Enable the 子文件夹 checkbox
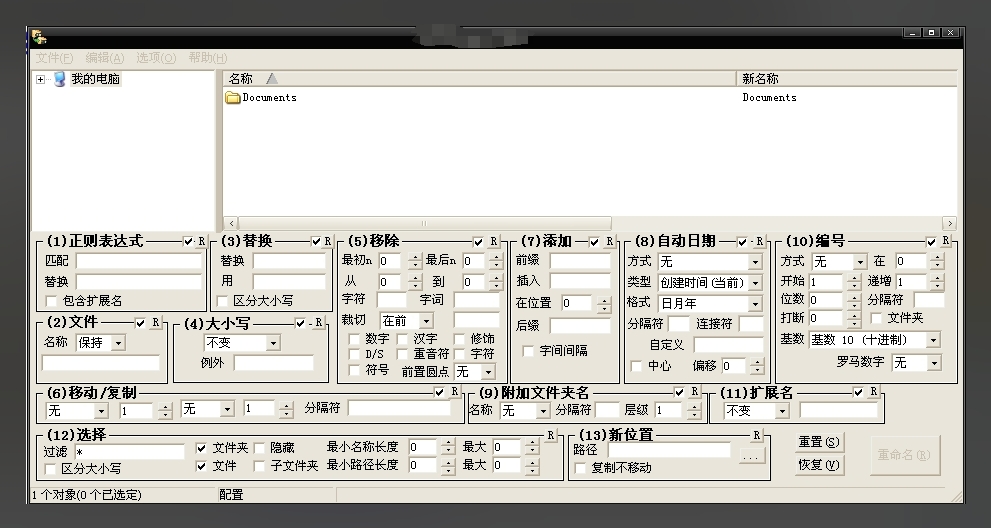Screen dimensions: 991x528 tap(259, 466)
